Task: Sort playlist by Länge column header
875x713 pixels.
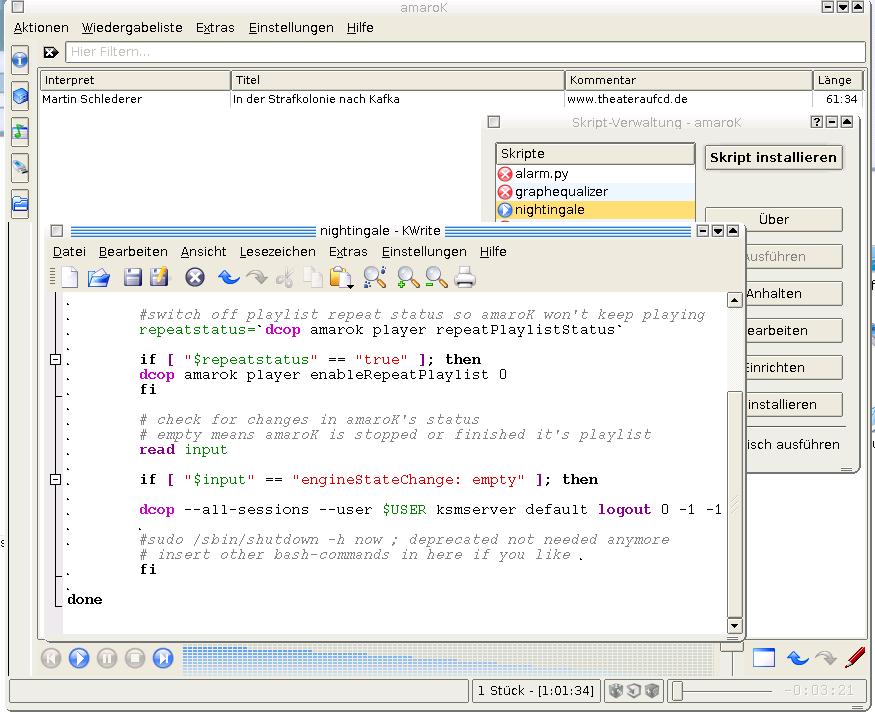Action: click(838, 80)
